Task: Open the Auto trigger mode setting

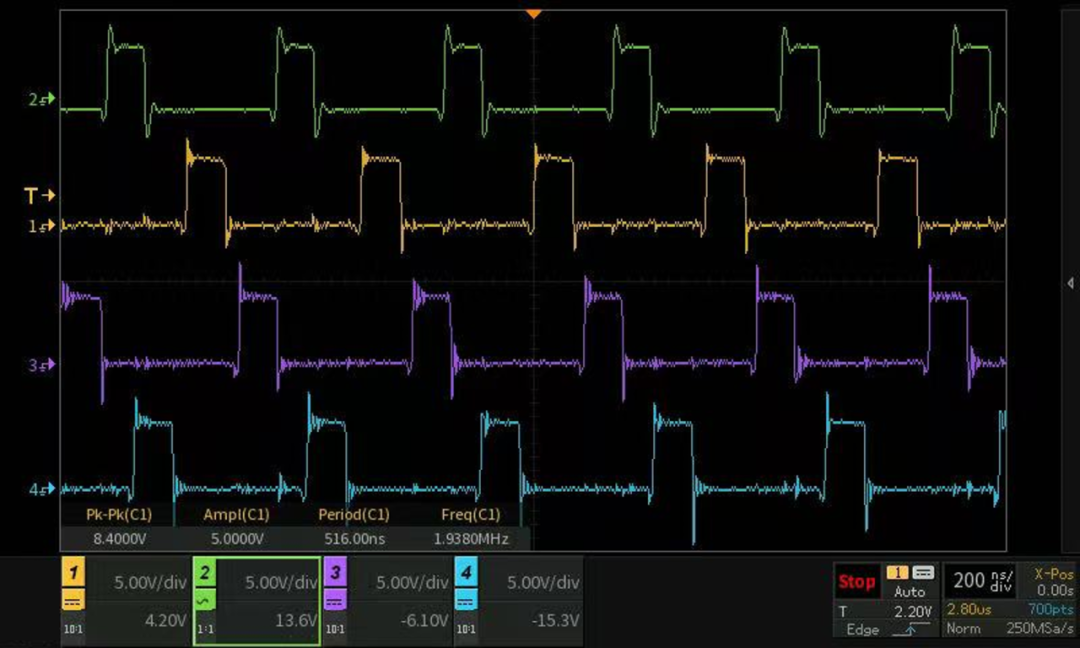Action: 909,592
